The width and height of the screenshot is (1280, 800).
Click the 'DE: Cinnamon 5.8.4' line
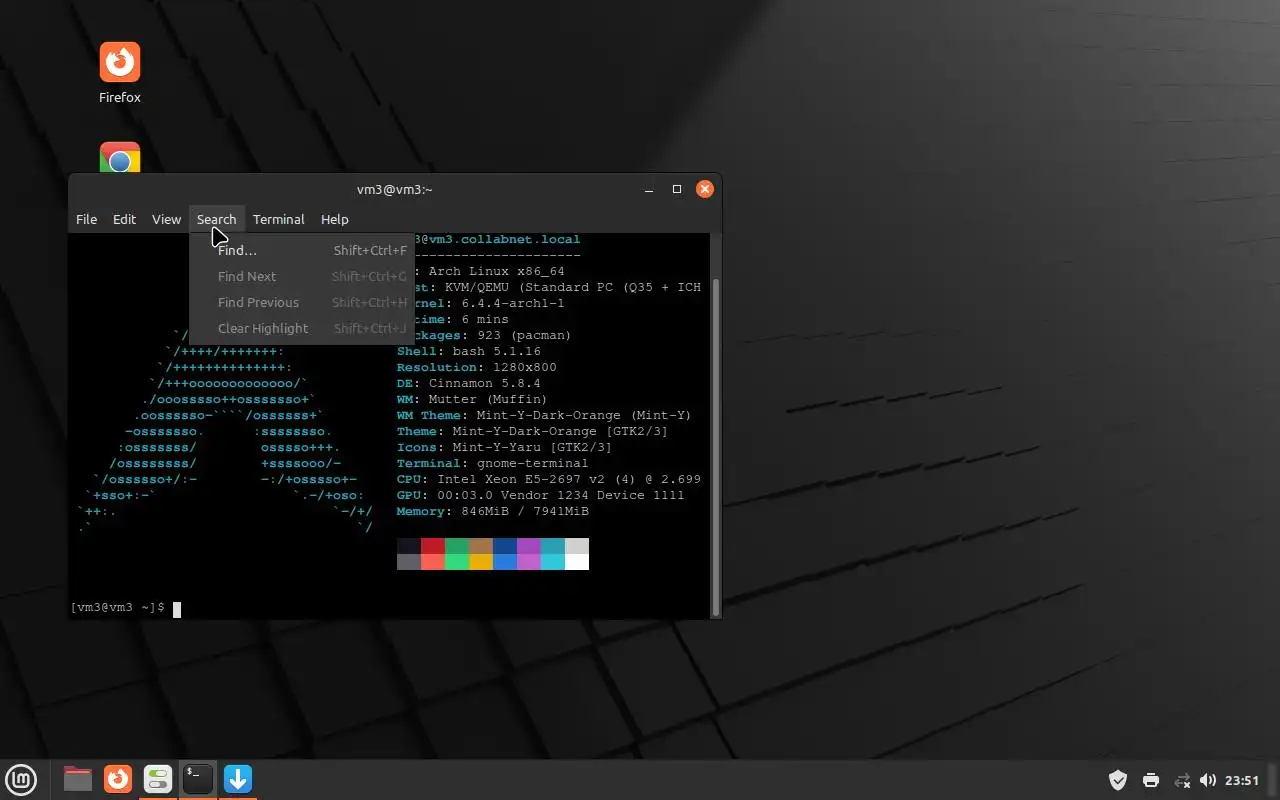pyautogui.click(x=469, y=384)
